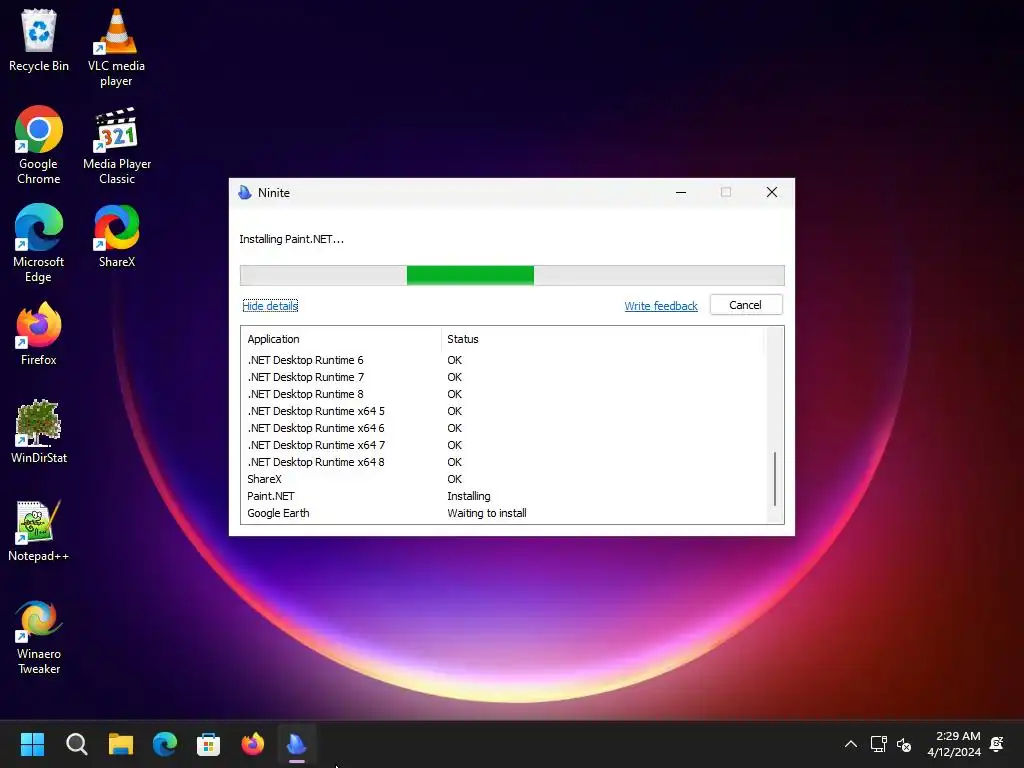Open File Explorer from the taskbar
This screenshot has width=1024, height=768.
(x=121, y=744)
